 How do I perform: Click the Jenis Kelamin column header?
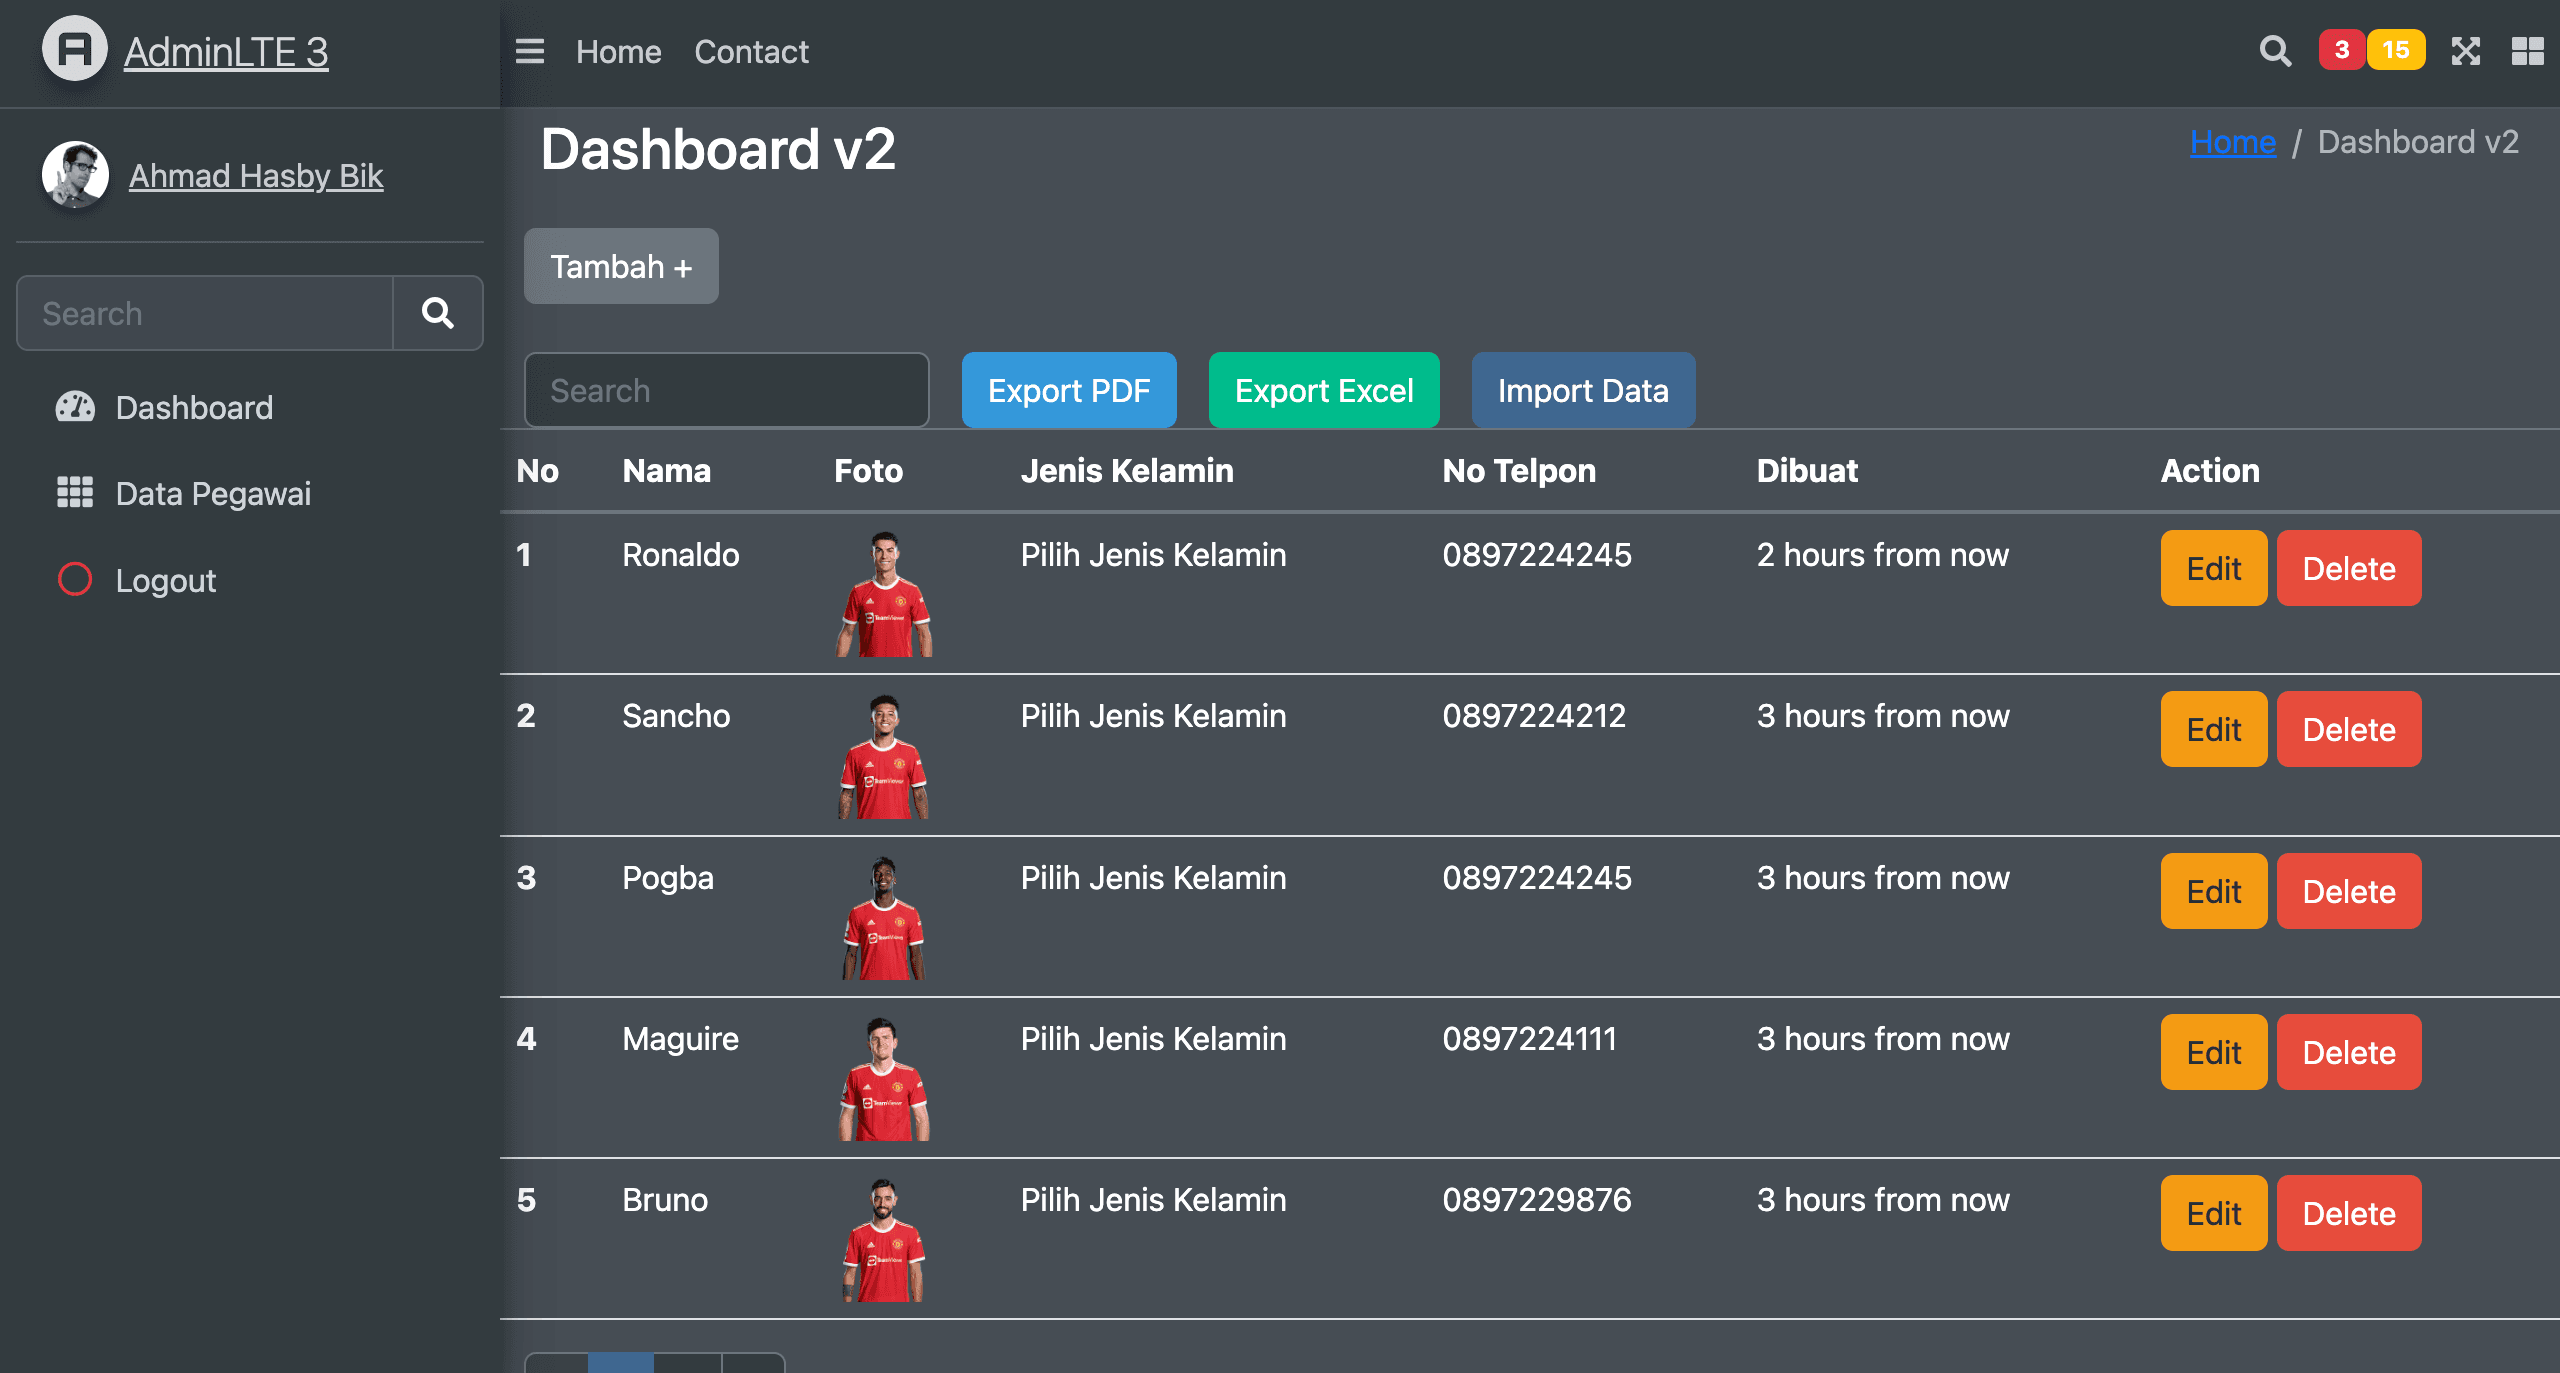tap(1127, 470)
